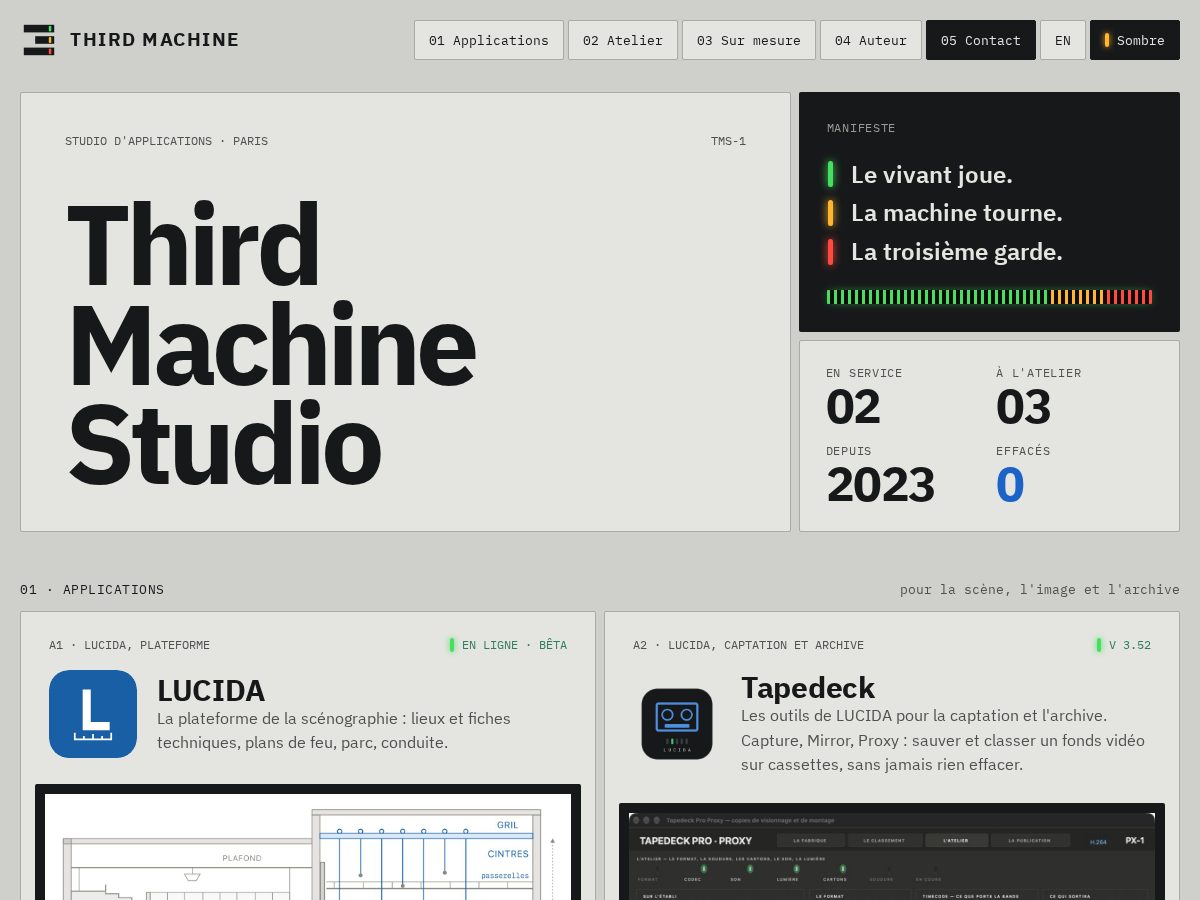Click the green status dot before 'V 3.52'

point(1099,645)
